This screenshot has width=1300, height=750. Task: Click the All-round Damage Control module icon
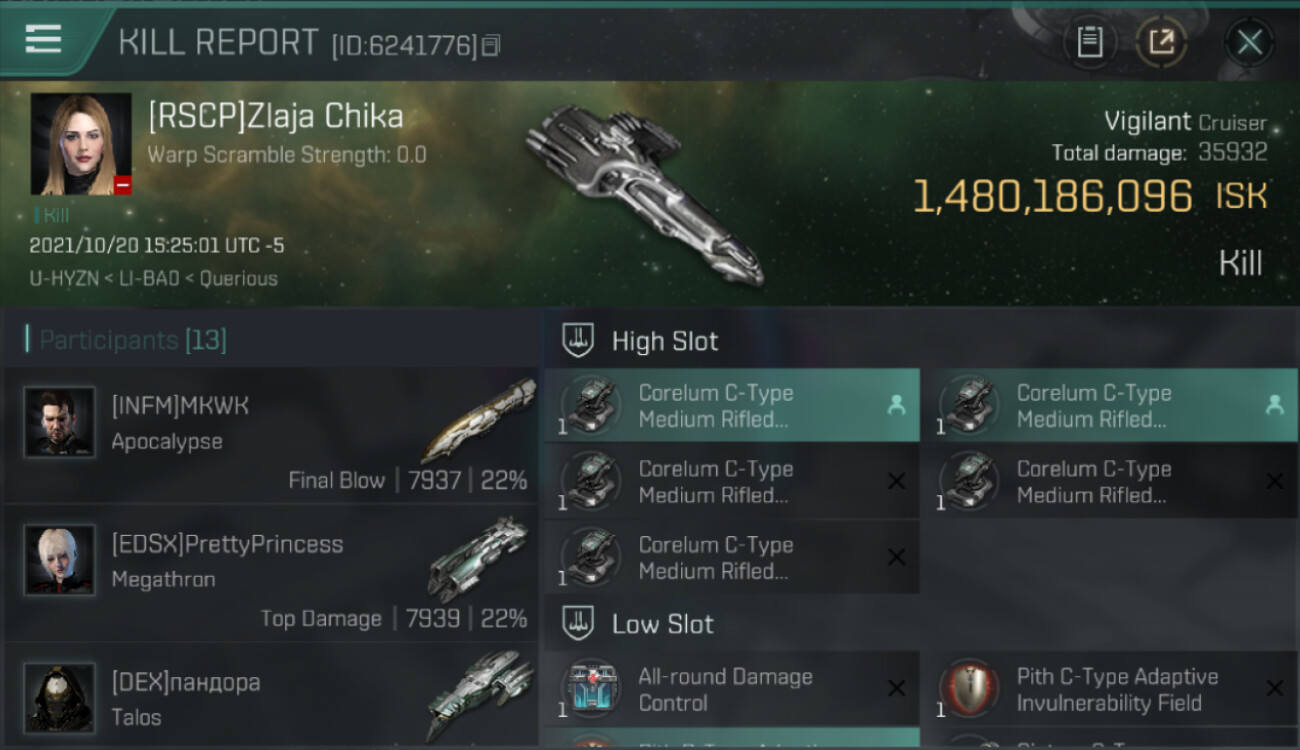click(591, 689)
